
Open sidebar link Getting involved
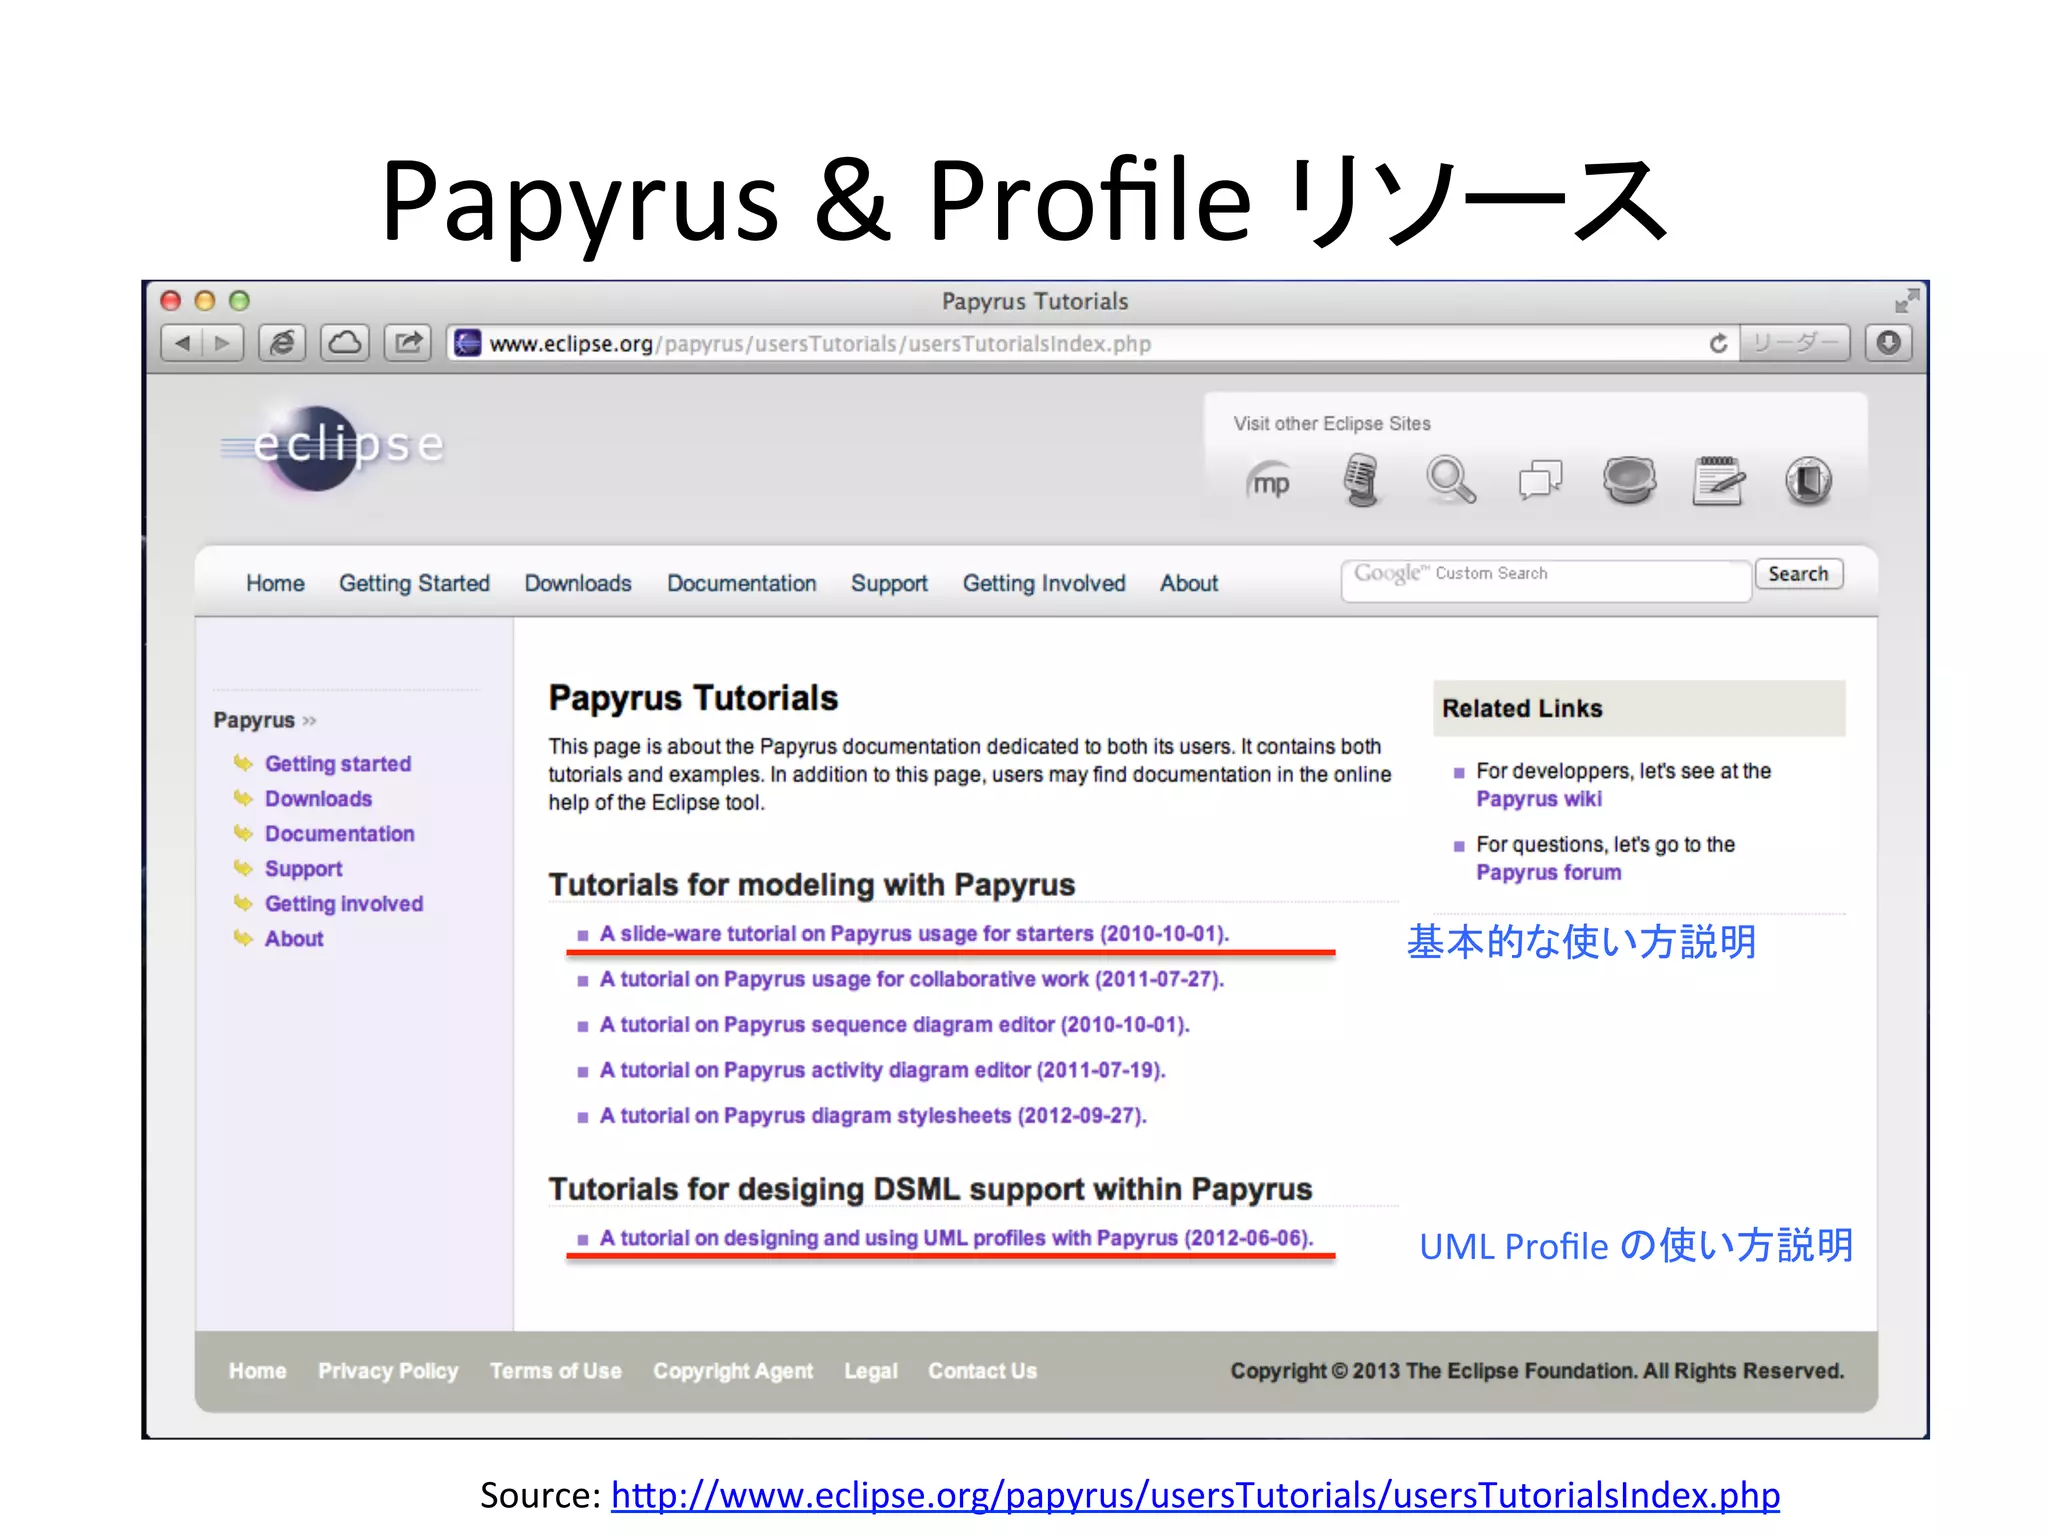[x=344, y=904]
